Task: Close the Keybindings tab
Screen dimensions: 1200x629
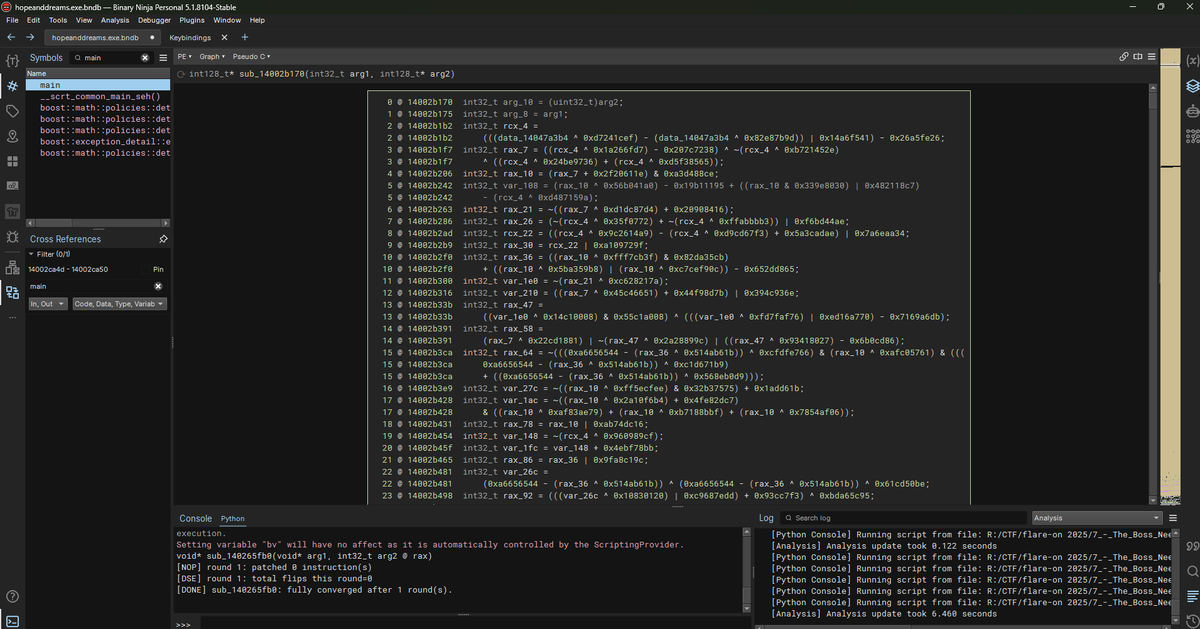Action: coord(223,37)
